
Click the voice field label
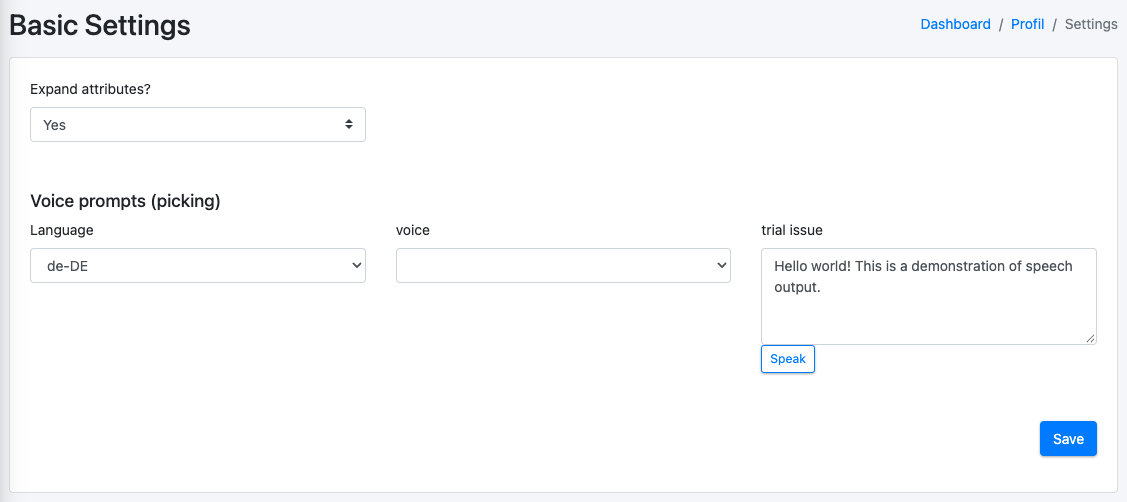pyautogui.click(x=413, y=230)
